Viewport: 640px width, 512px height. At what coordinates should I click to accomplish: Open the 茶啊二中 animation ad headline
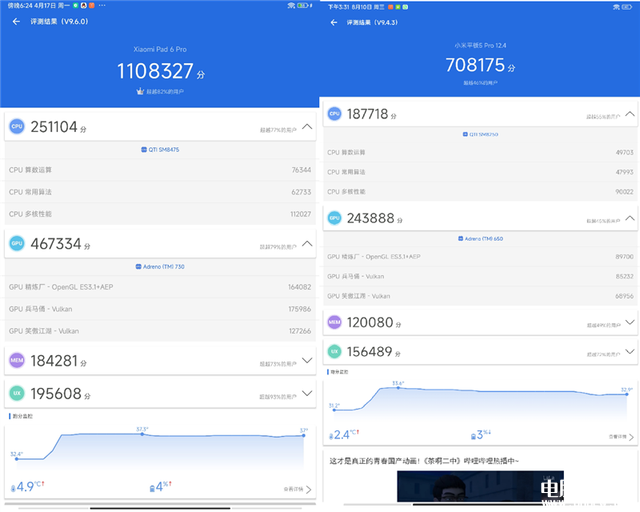coord(424,461)
